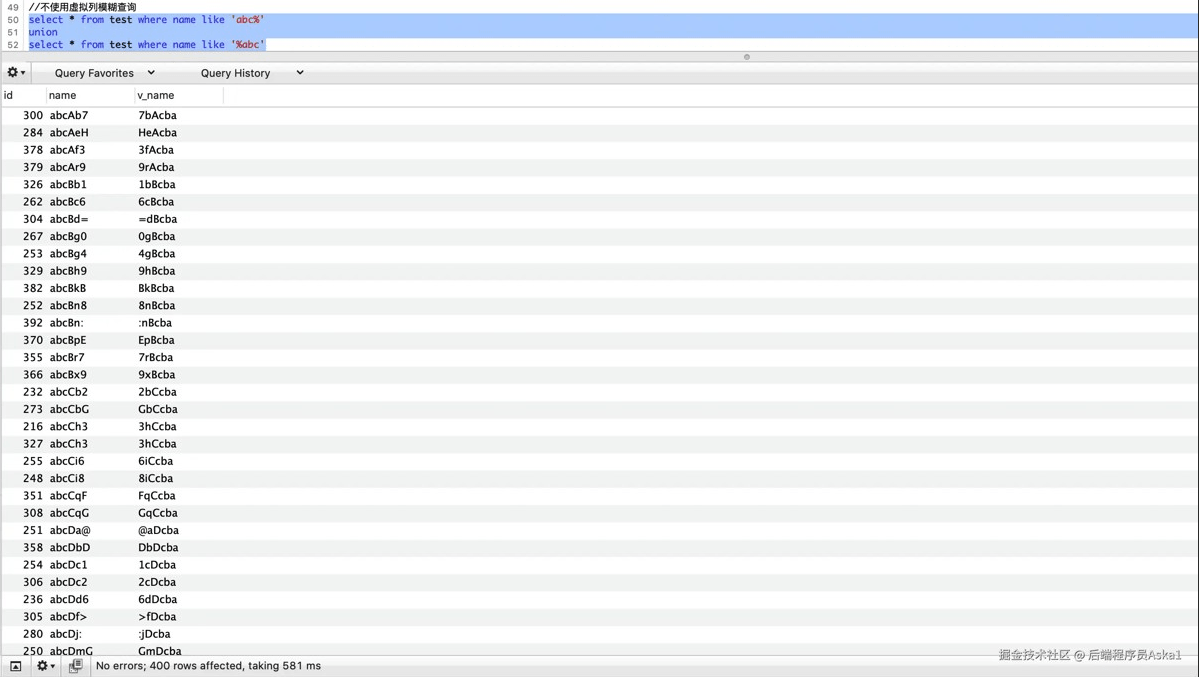Sort by the v_name column header
The image size is (1199, 677).
pyautogui.click(x=179, y=95)
